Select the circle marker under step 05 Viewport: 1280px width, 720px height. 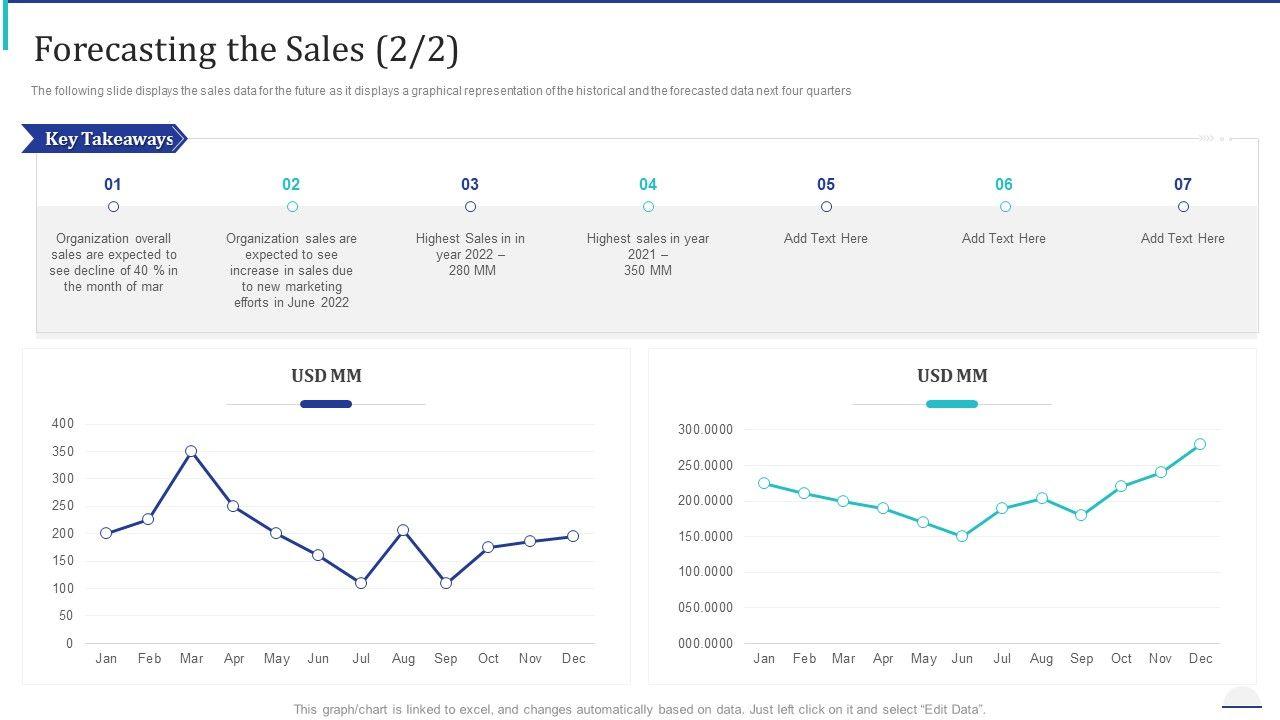(826, 207)
